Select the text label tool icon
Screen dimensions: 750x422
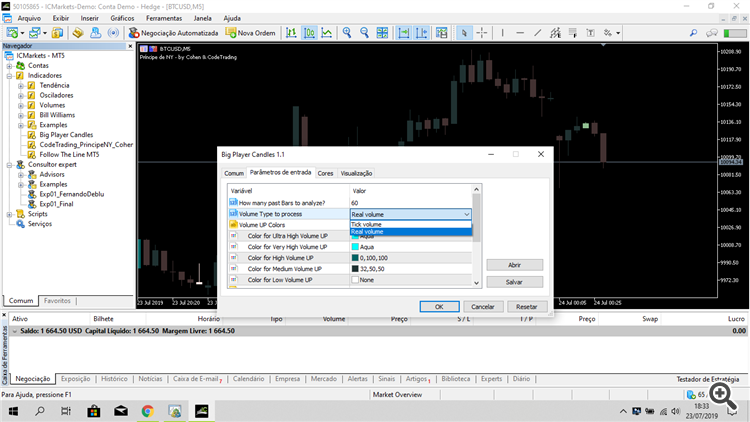[x=591, y=33]
